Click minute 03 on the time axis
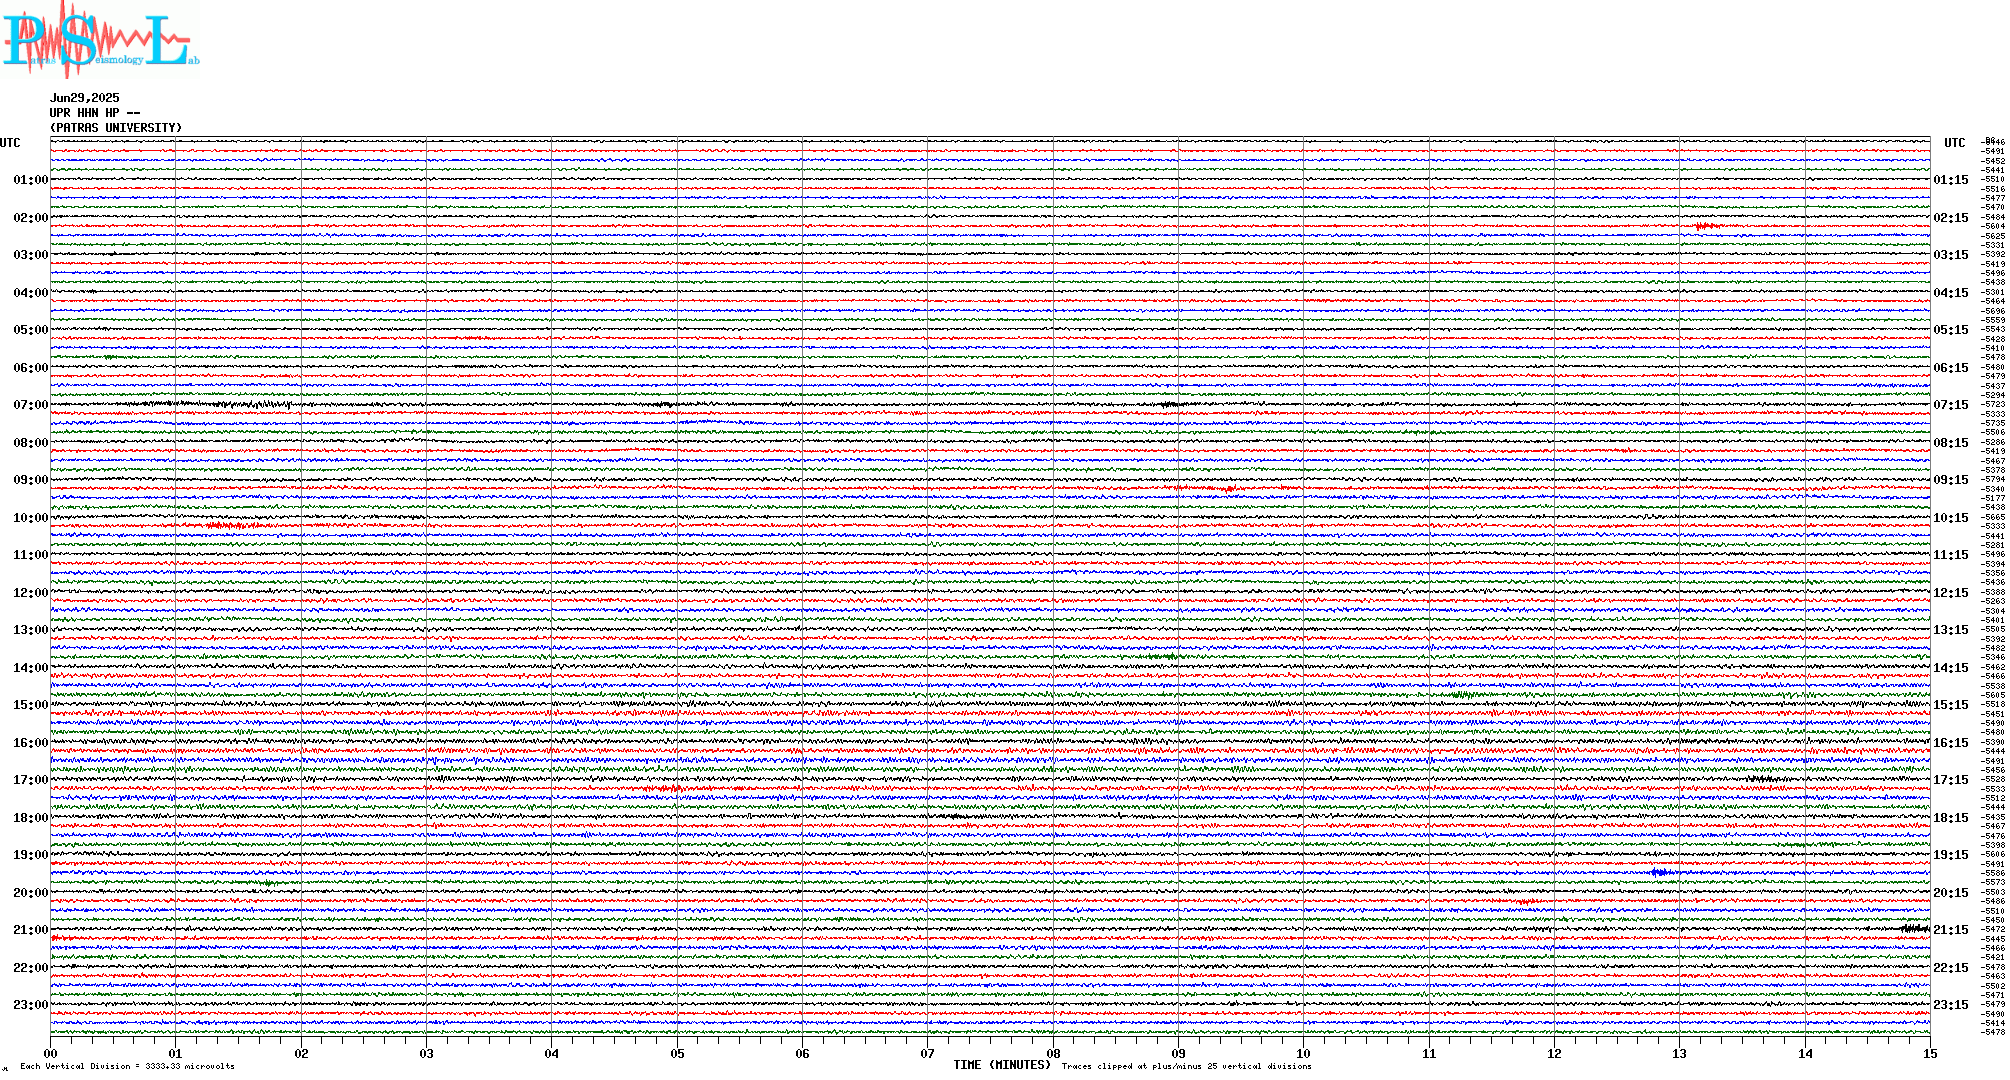The width and height of the screenshot is (2010, 1080). tap(427, 1053)
